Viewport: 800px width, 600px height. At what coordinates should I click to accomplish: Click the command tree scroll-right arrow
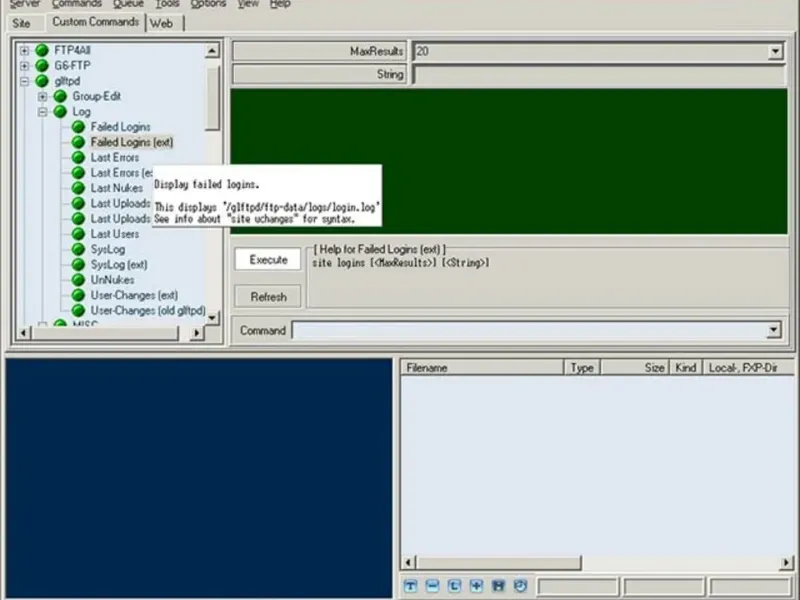pyautogui.click(x=197, y=333)
